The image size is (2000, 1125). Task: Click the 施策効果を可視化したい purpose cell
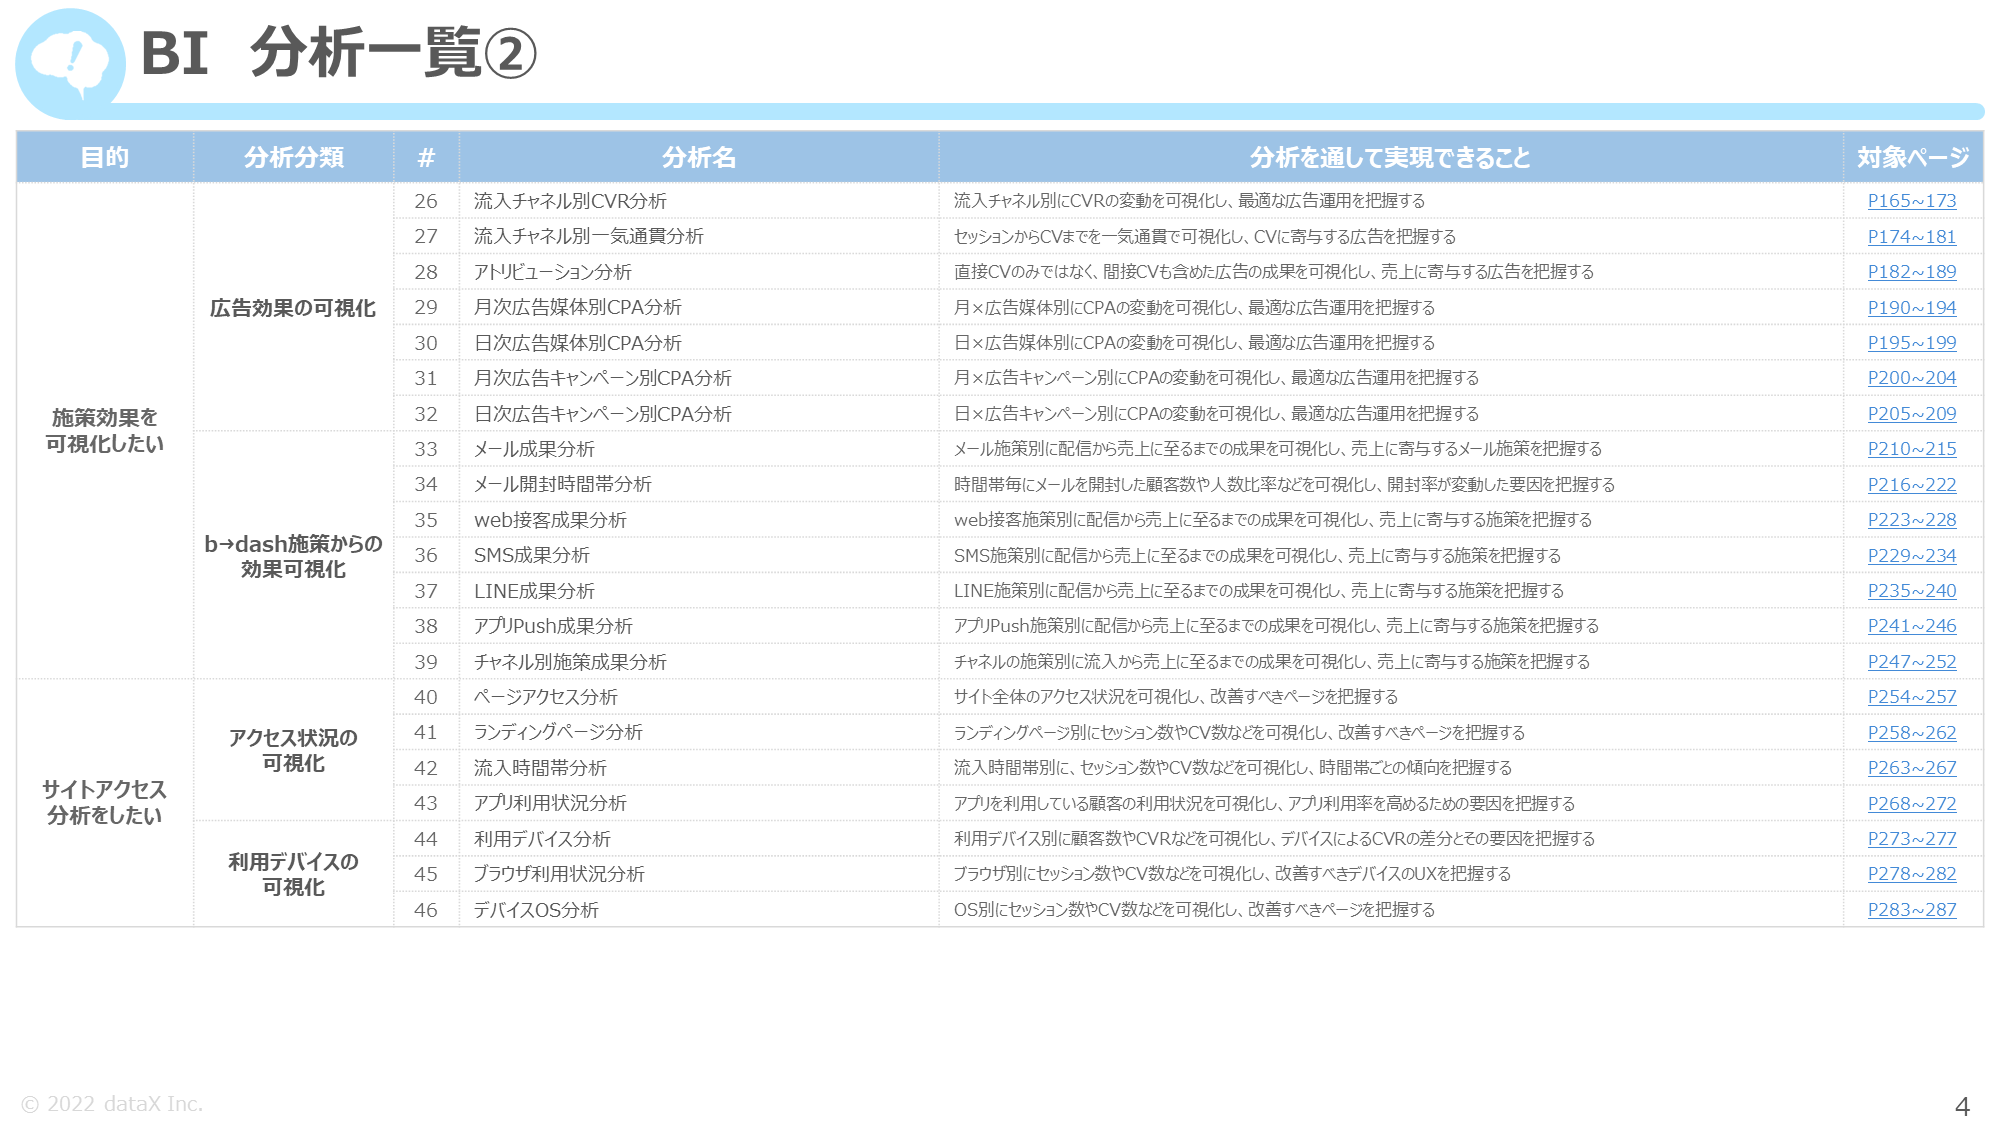[x=105, y=431]
